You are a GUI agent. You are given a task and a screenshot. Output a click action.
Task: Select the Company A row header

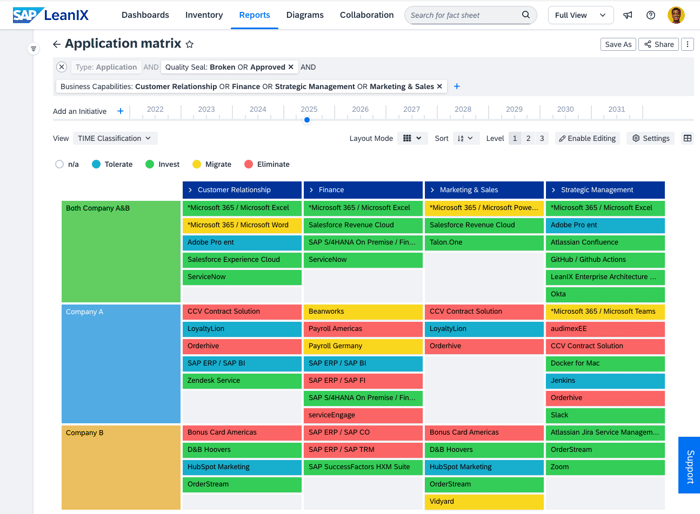click(x=121, y=364)
